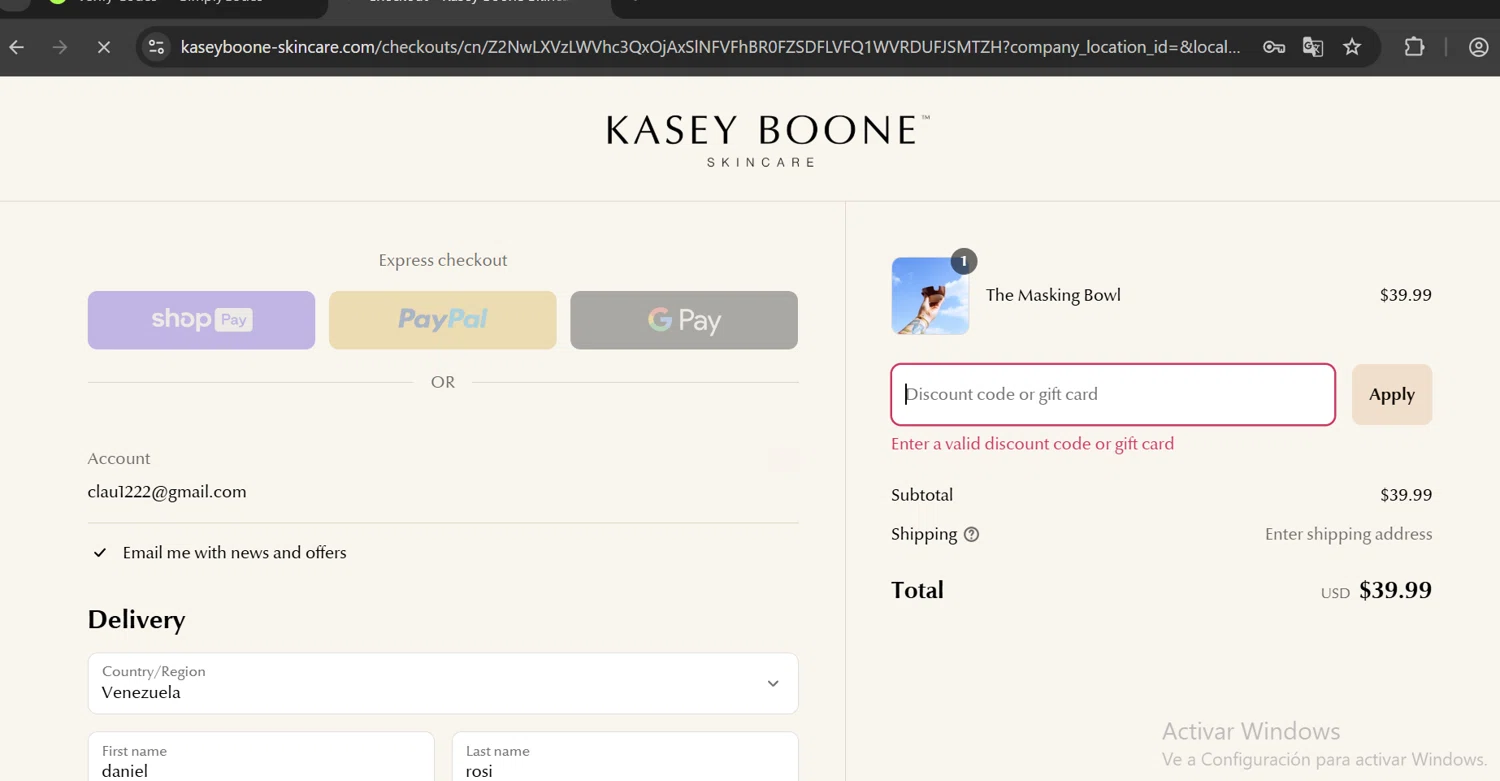Open site information icon in address bar
Screen dimensions: 1500x781
click(156, 47)
